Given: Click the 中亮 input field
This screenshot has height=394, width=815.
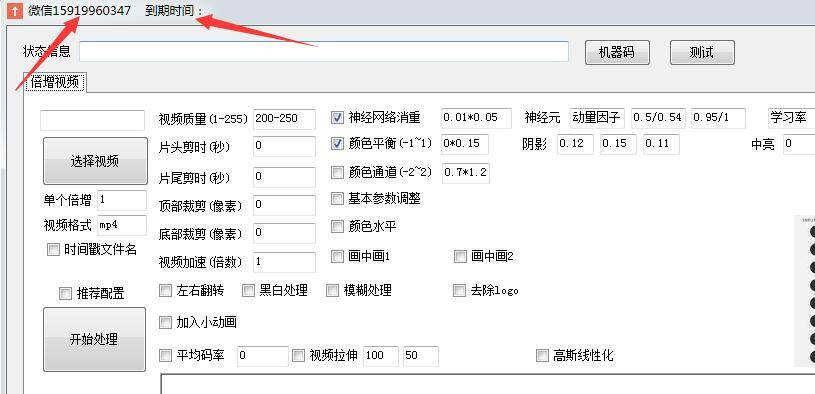Looking at the screenshot, I should [x=799, y=144].
